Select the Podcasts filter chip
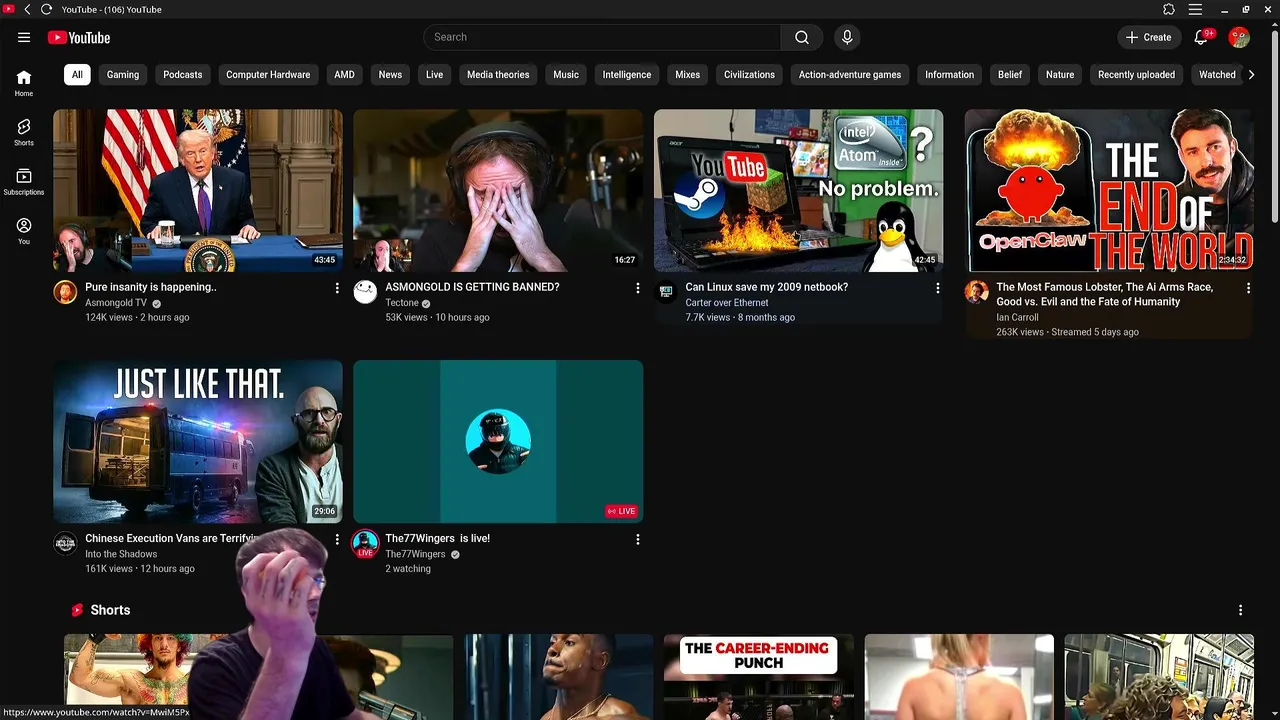This screenshot has width=1280, height=720. [183, 75]
